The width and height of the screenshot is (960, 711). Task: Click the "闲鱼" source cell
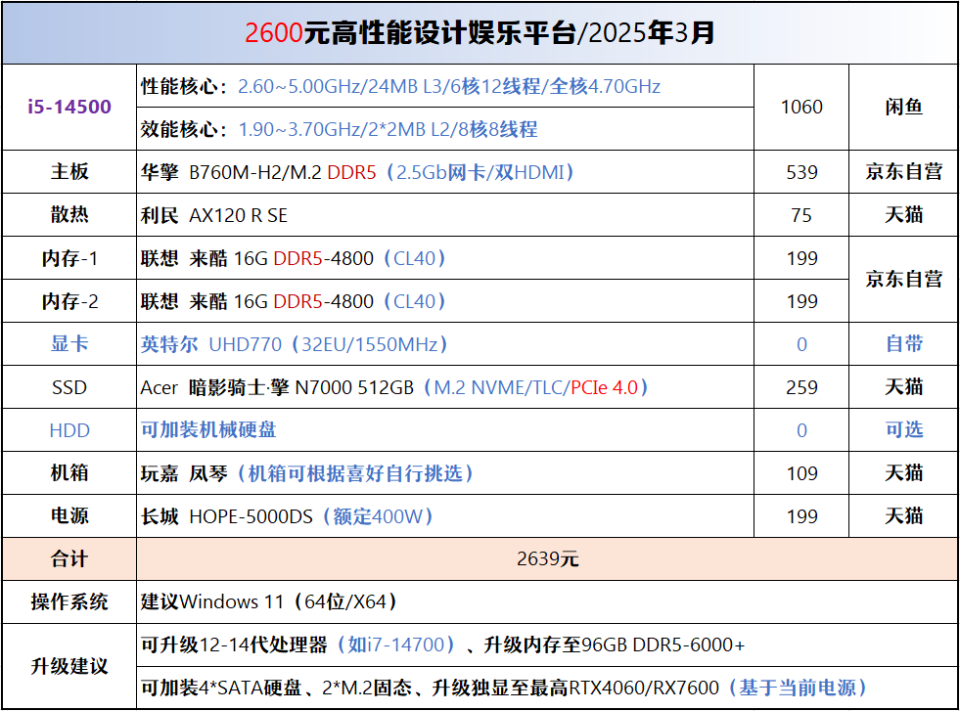[904, 107]
